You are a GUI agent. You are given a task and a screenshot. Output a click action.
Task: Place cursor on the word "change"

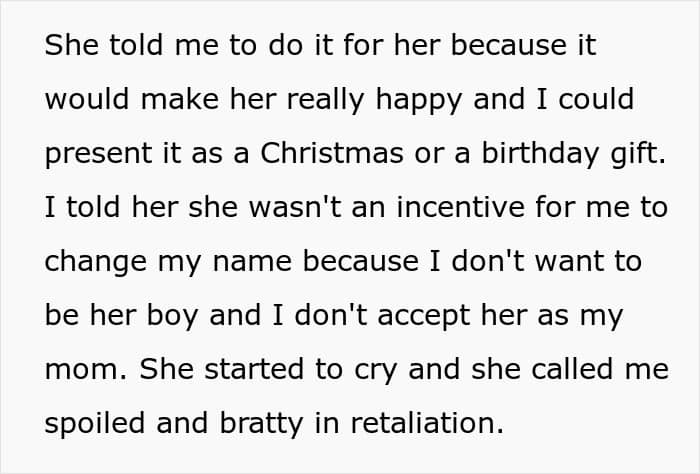(96, 262)
